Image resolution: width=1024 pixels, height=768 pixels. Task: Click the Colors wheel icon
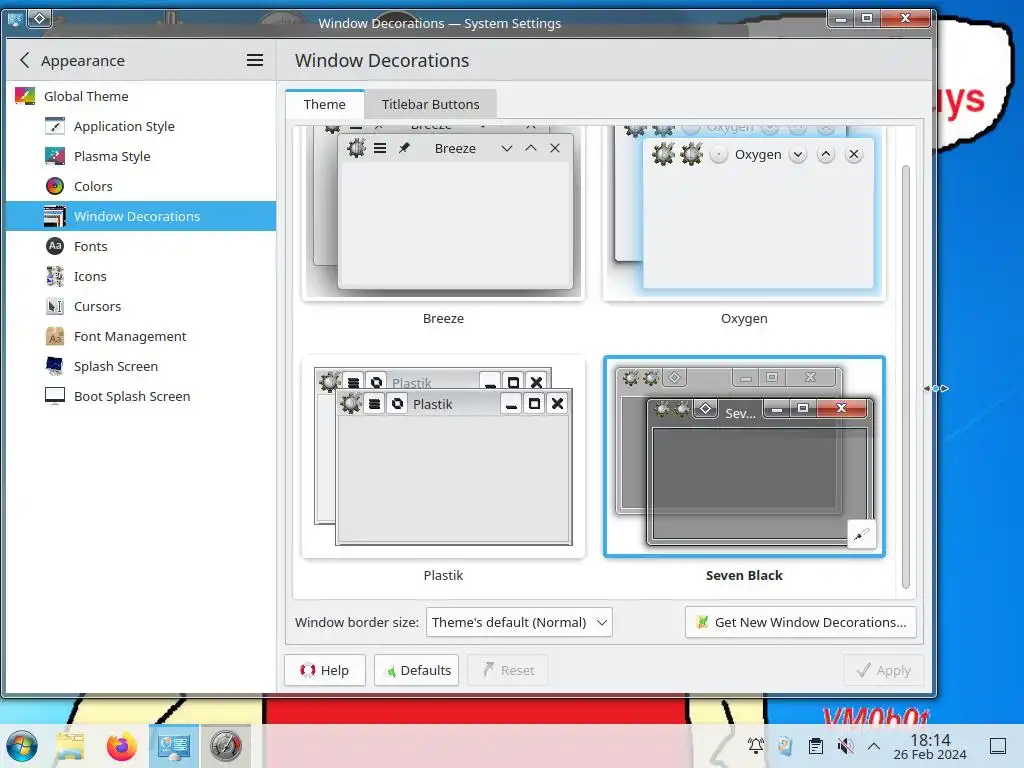point(55,186)
